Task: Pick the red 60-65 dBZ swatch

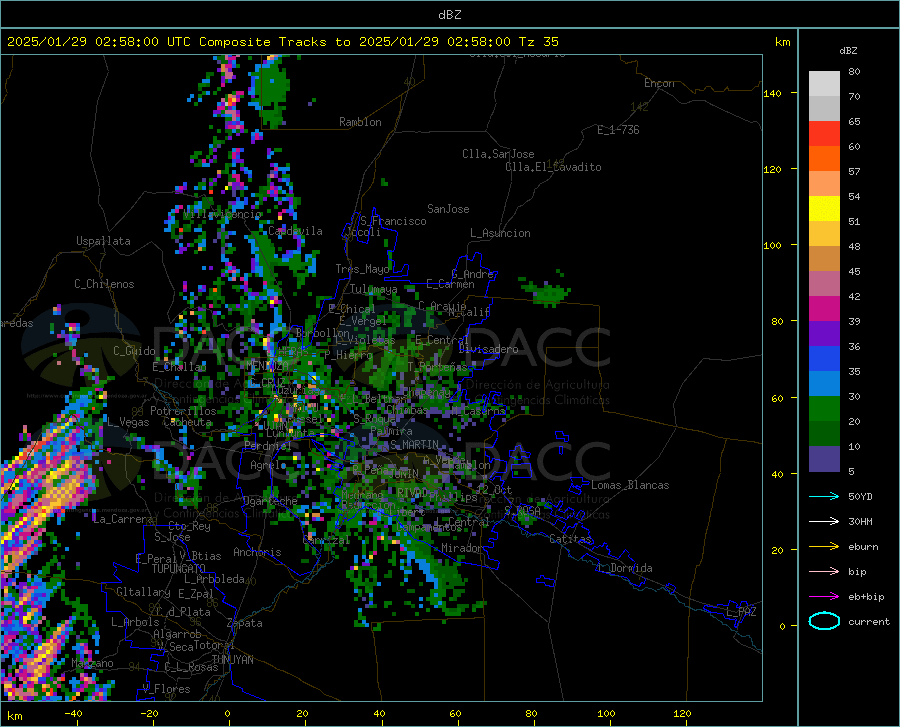Action: (824, 134)
